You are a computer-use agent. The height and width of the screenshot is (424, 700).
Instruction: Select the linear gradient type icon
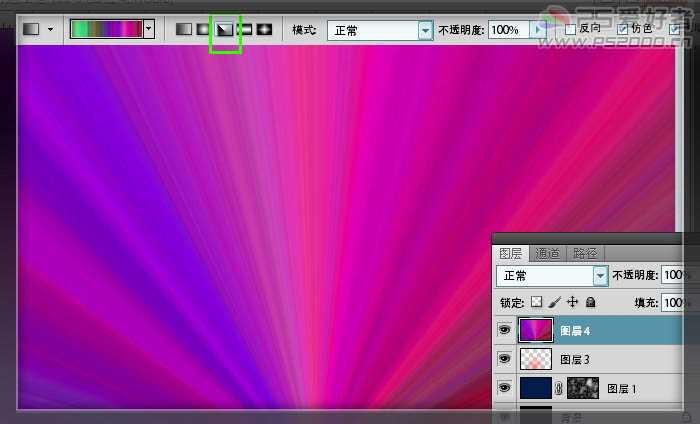click(x=183, y=30)
